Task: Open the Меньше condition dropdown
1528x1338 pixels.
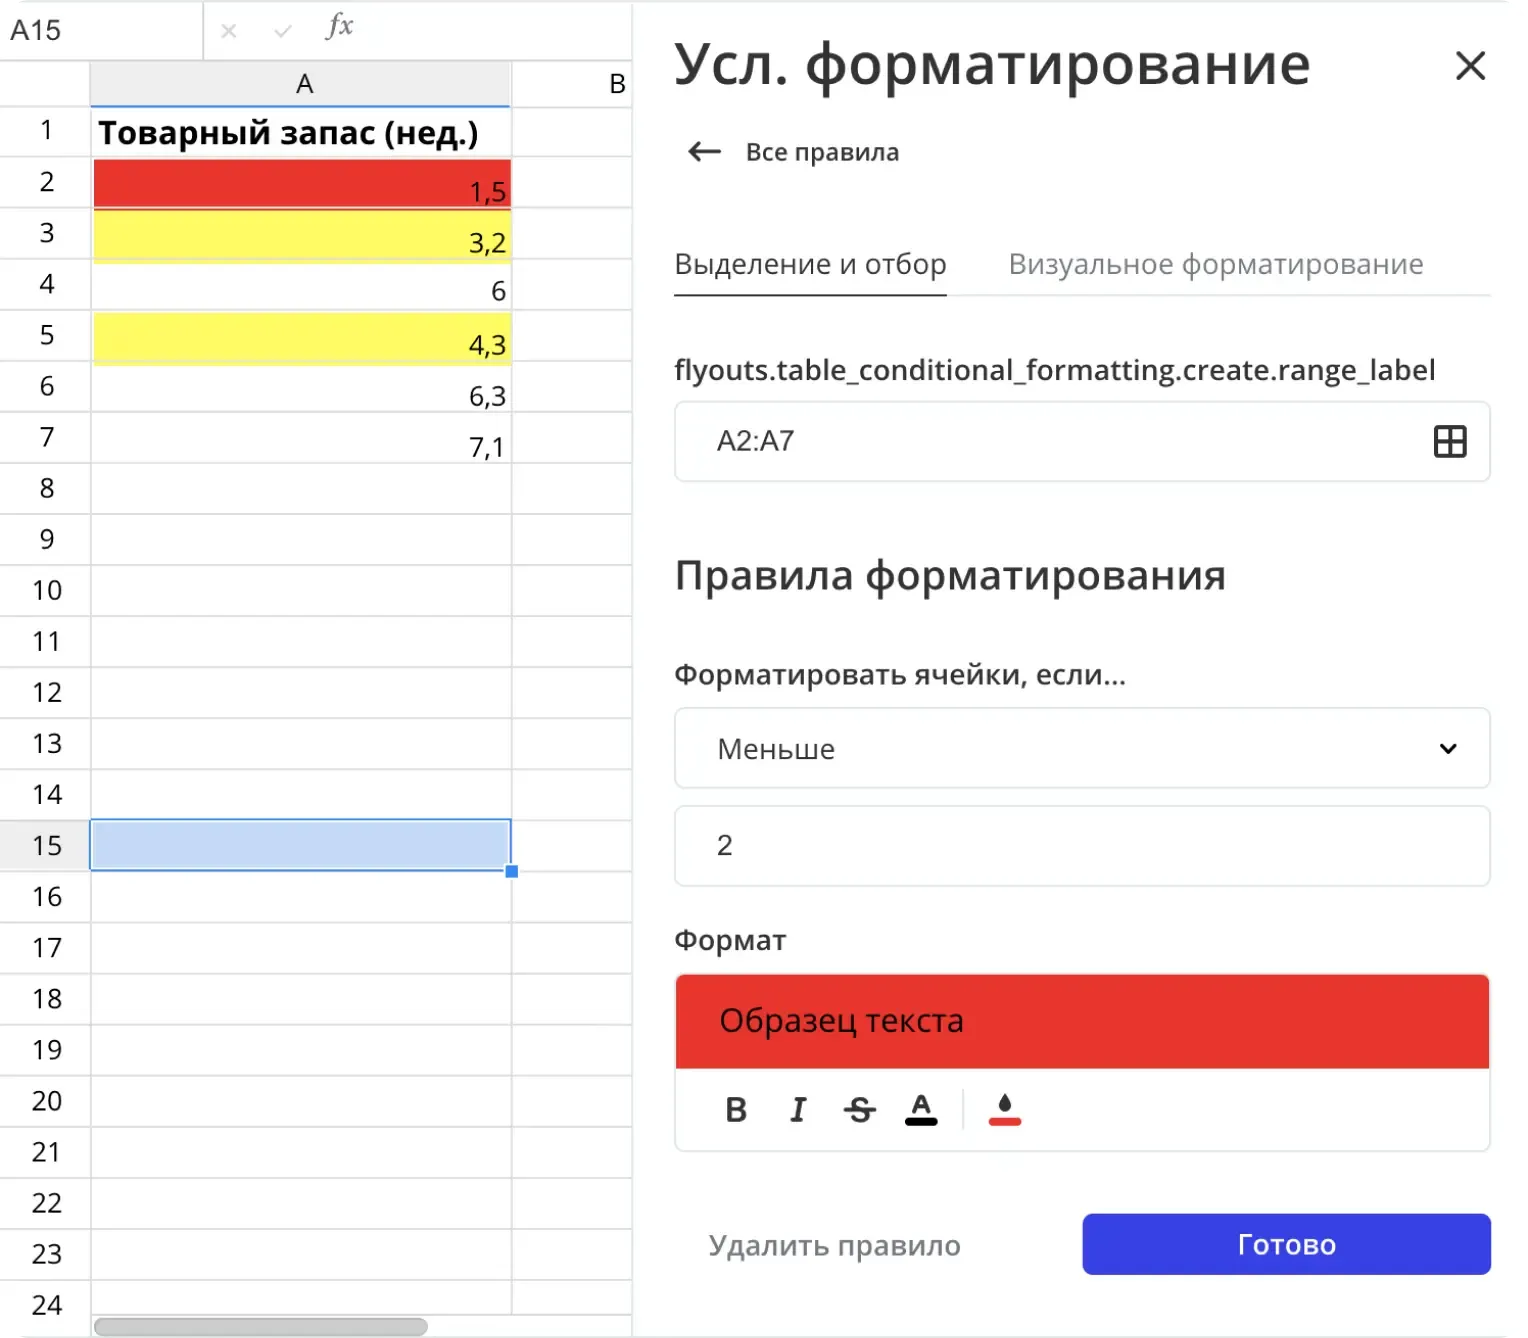Action: [x=1082, y=748]
